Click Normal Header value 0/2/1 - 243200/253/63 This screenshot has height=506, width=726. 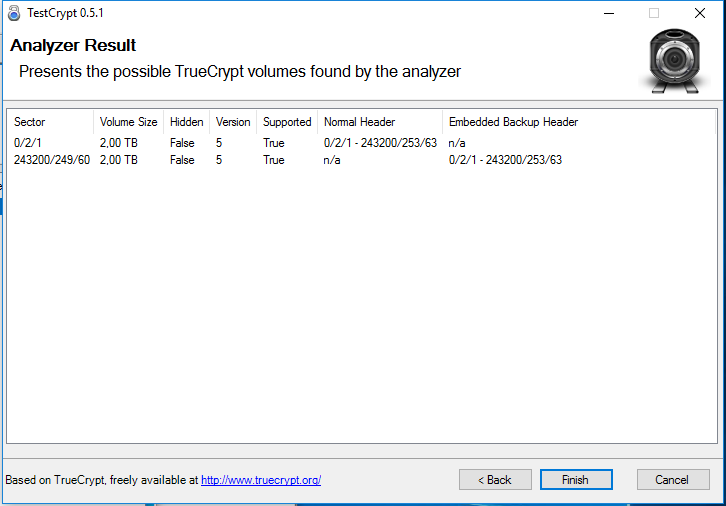380,143
